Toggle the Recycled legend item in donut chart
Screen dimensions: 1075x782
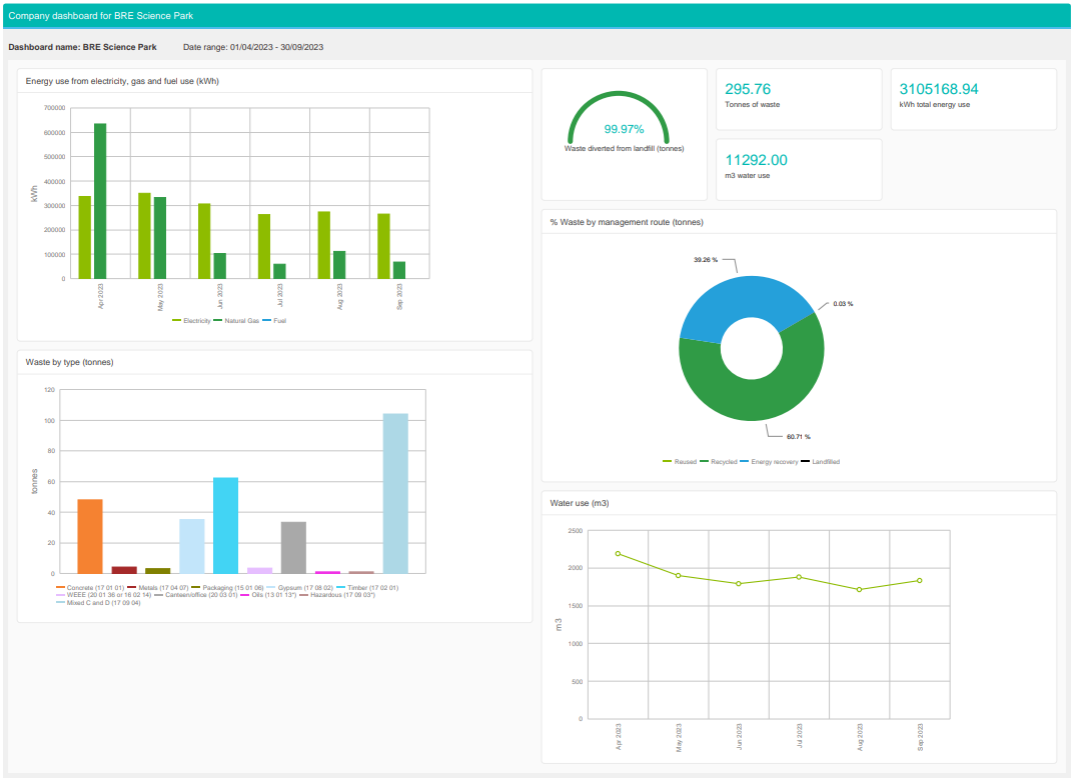coord(718,462)
